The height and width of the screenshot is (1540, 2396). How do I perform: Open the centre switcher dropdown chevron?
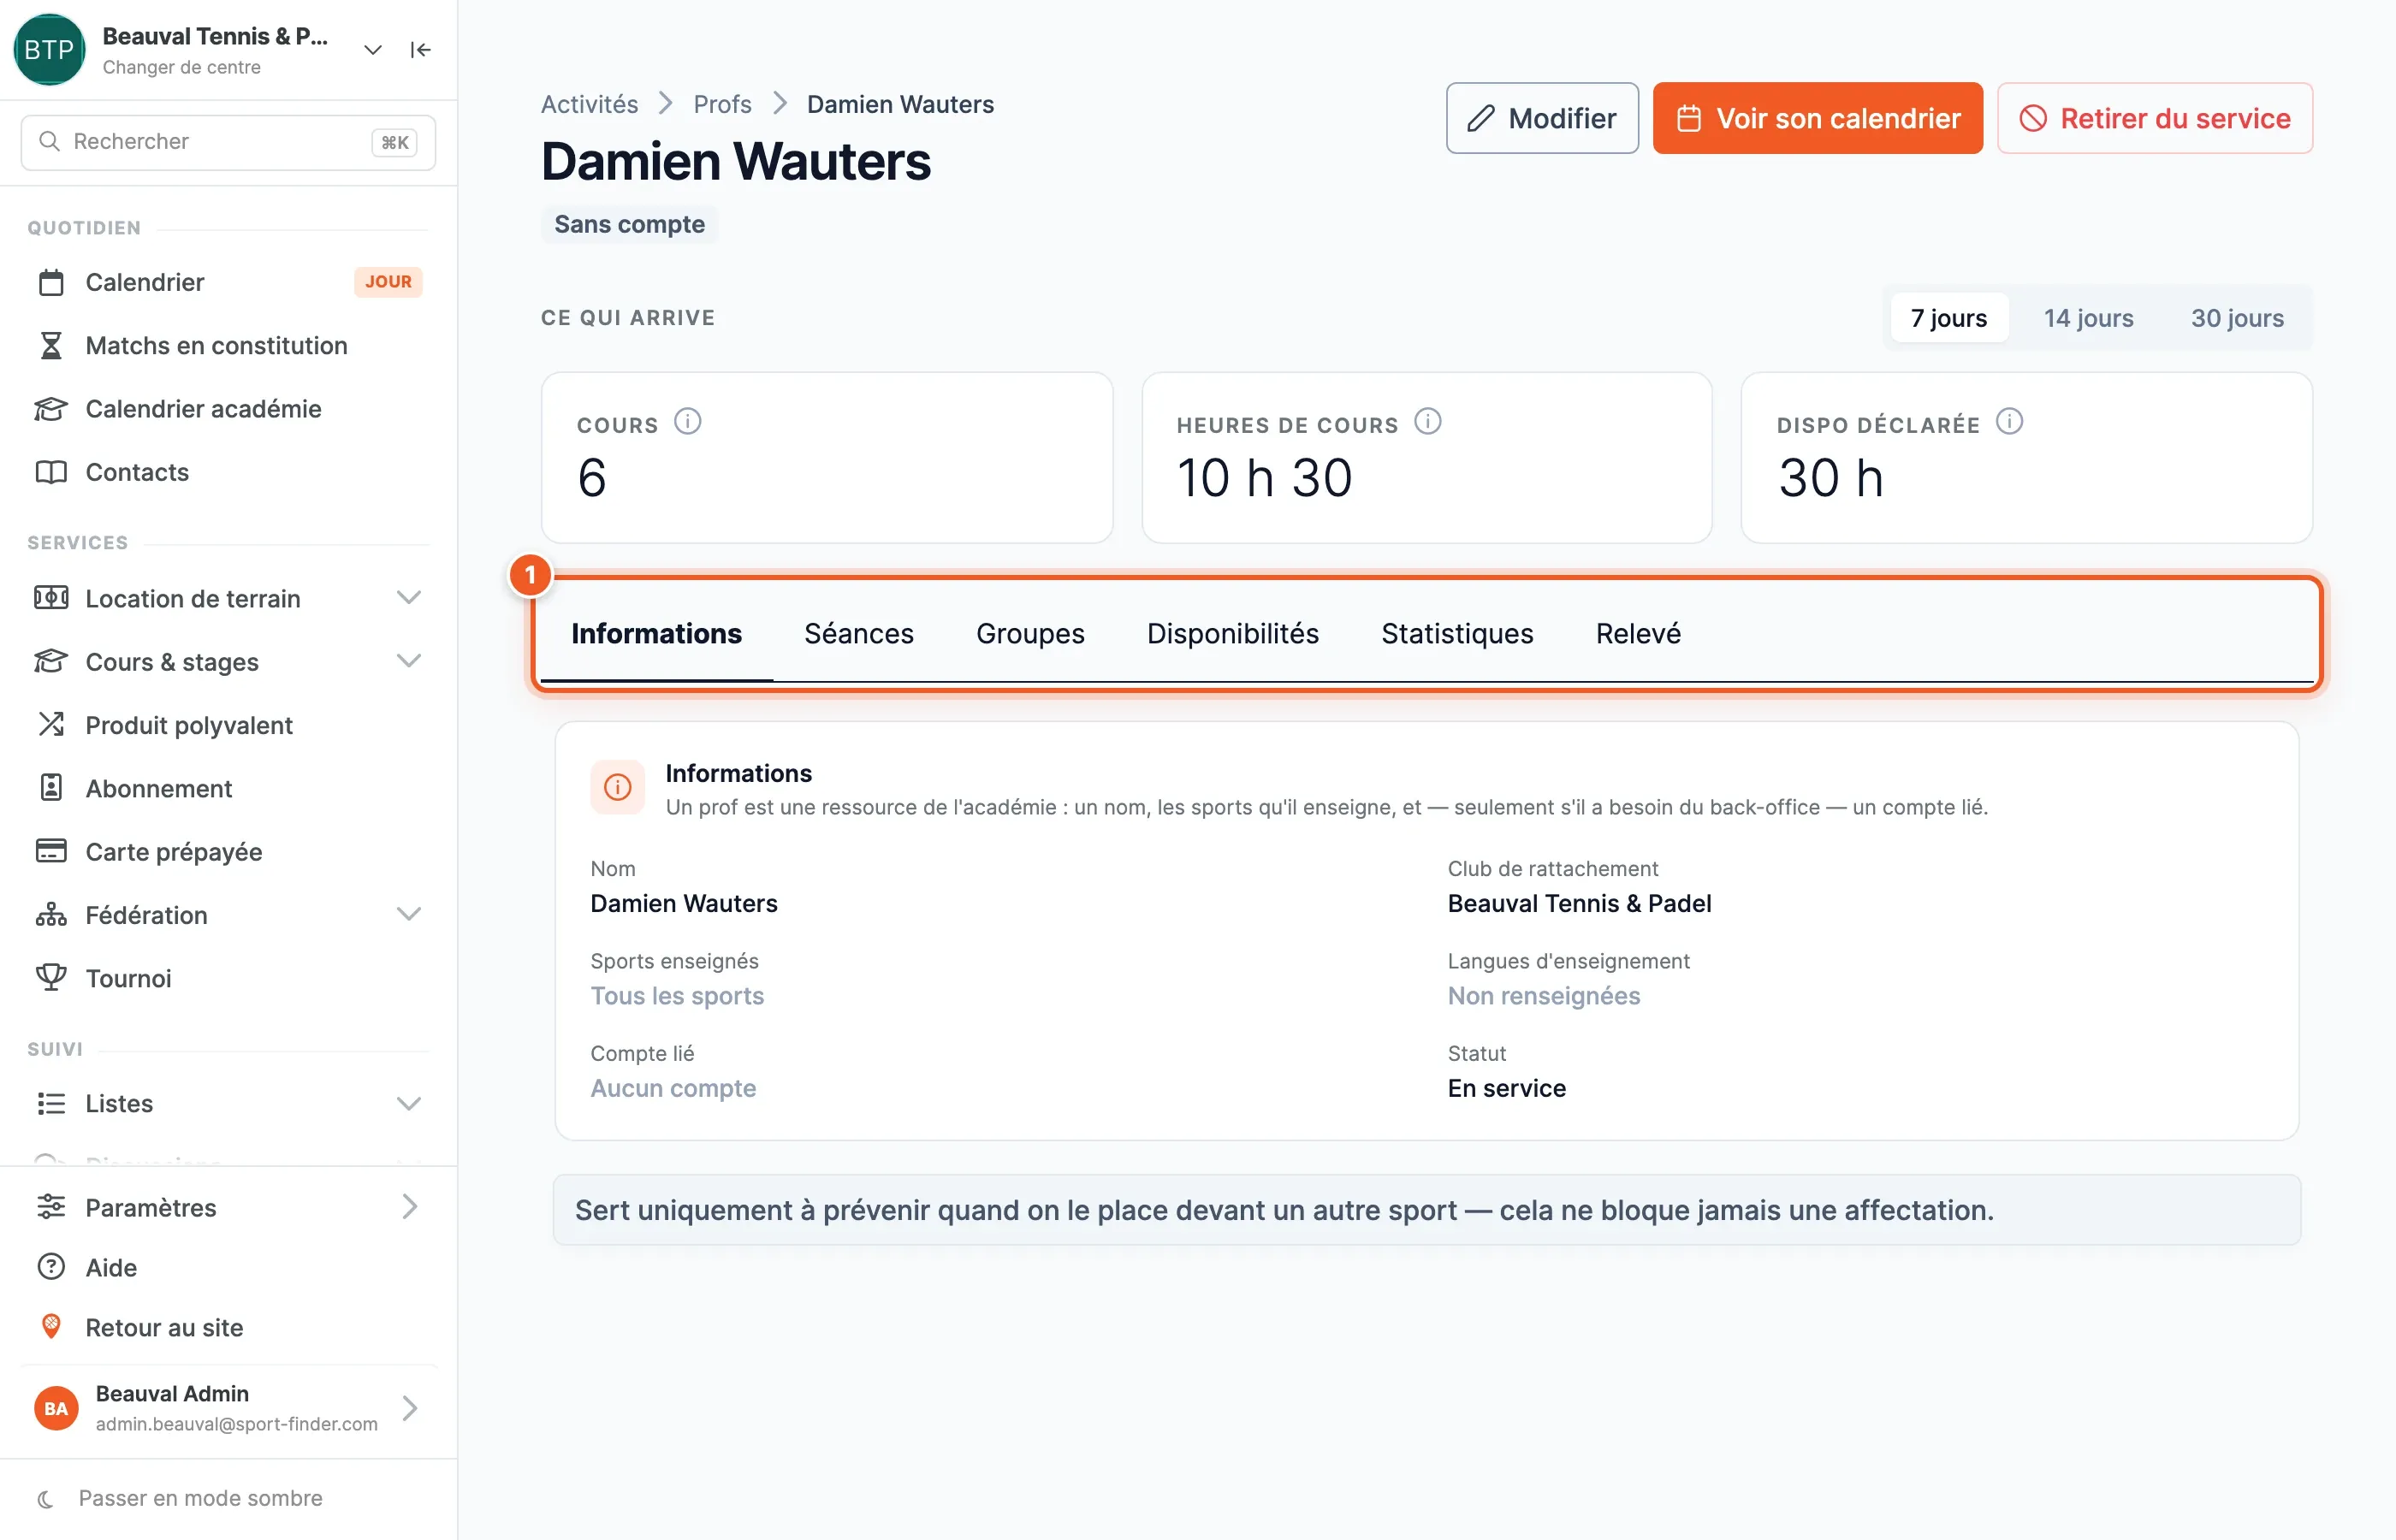coord(373,50)
